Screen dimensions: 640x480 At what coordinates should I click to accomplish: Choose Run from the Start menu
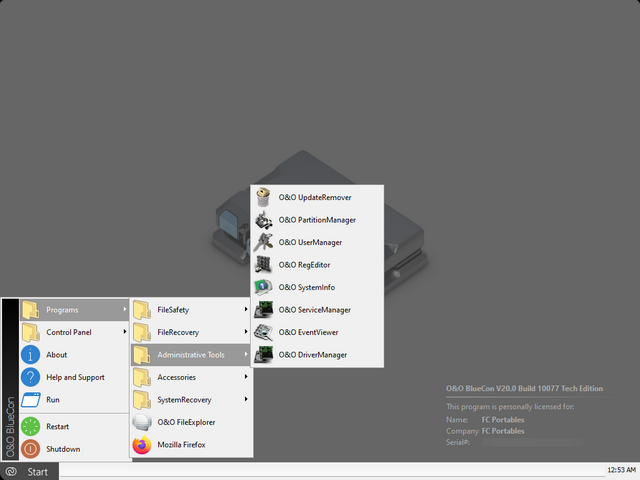coord(53,400)
